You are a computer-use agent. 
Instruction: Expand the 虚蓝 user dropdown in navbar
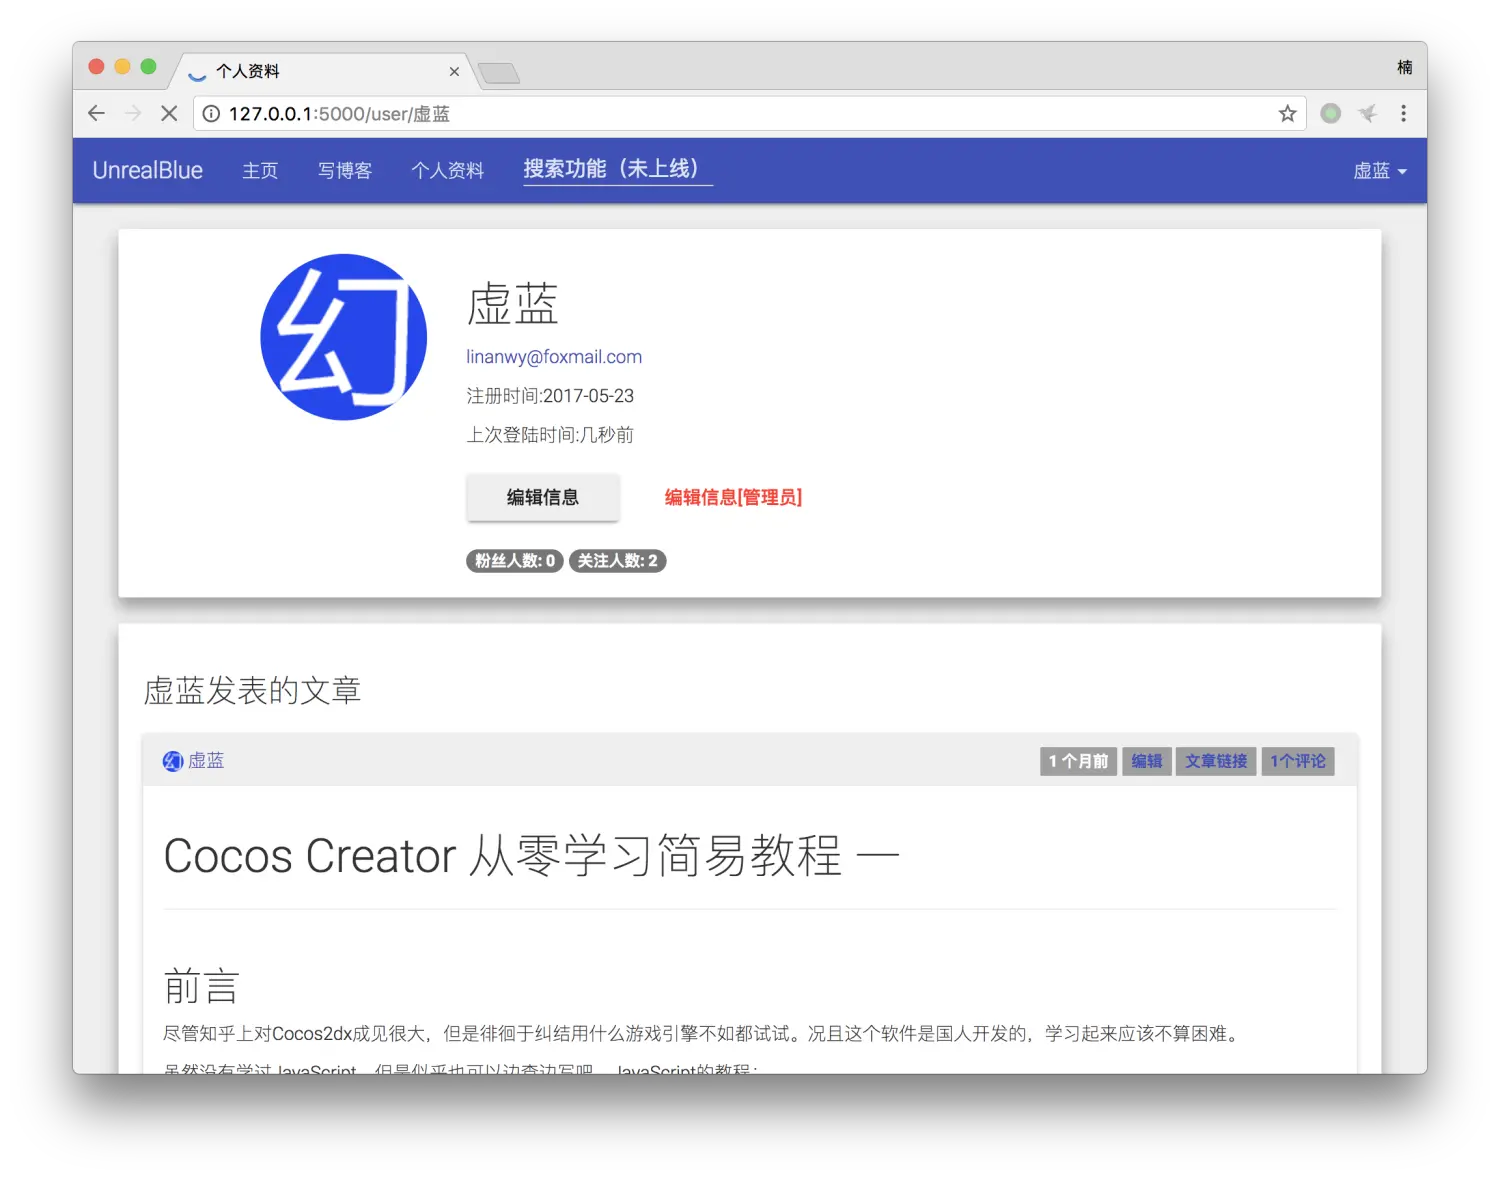click(1380, 171)
